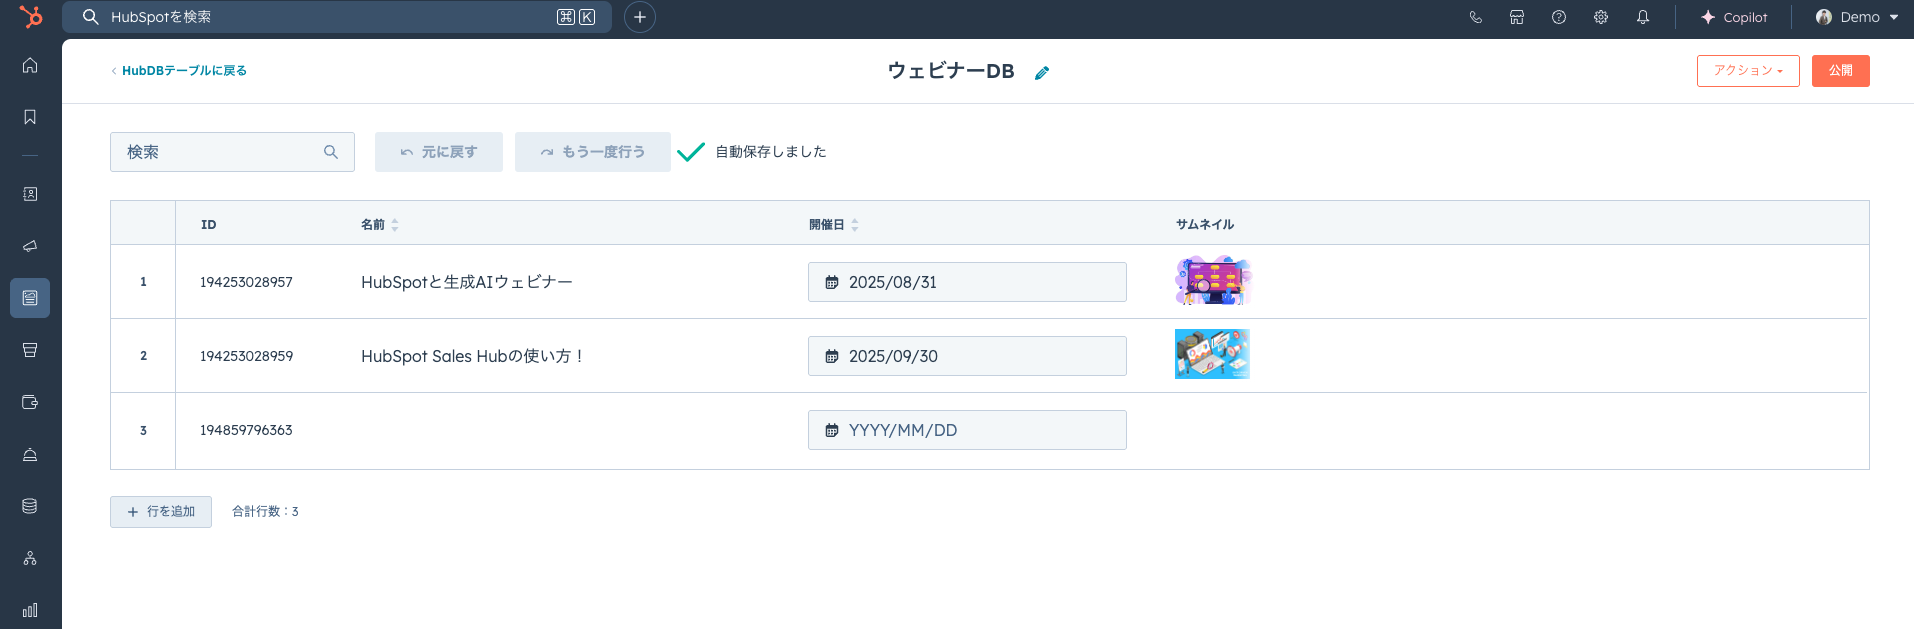Click the HubSpot sprocket logo

click(x=30, y=17)
